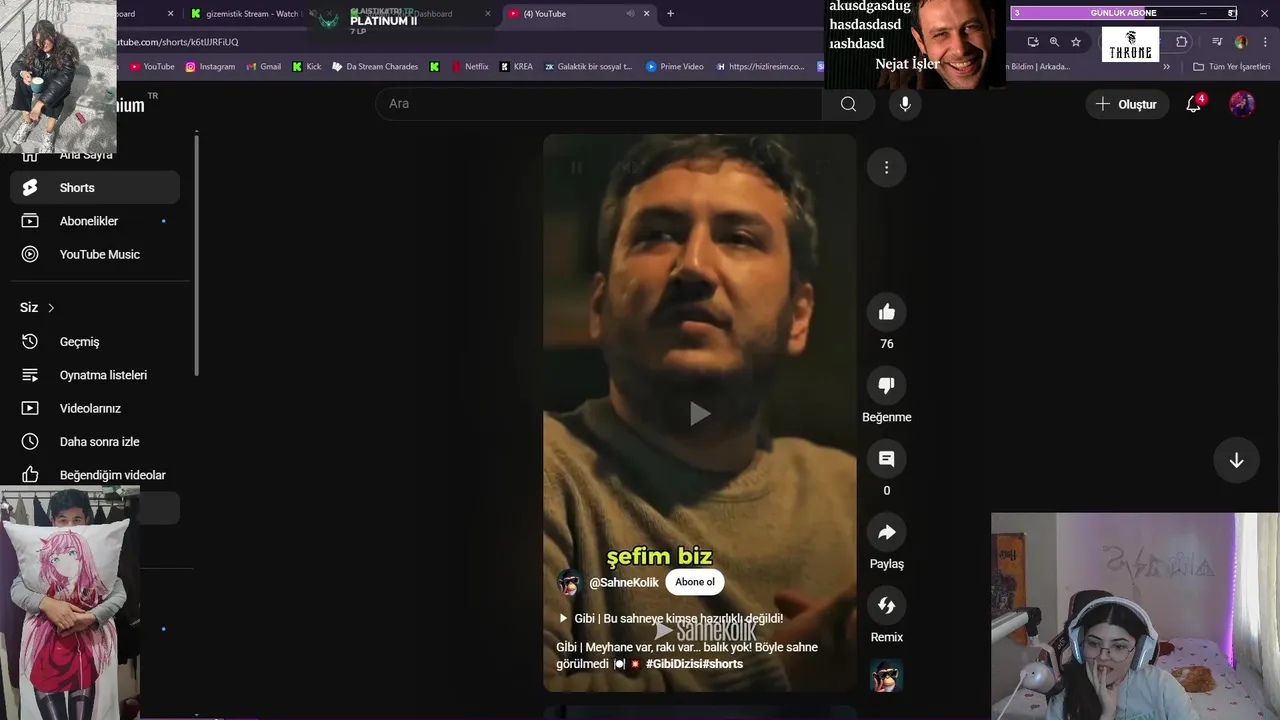The image size is (1280, 720).
Task: Expand the hidden bookmarks chevron
Action: [x=1166, y=67]
